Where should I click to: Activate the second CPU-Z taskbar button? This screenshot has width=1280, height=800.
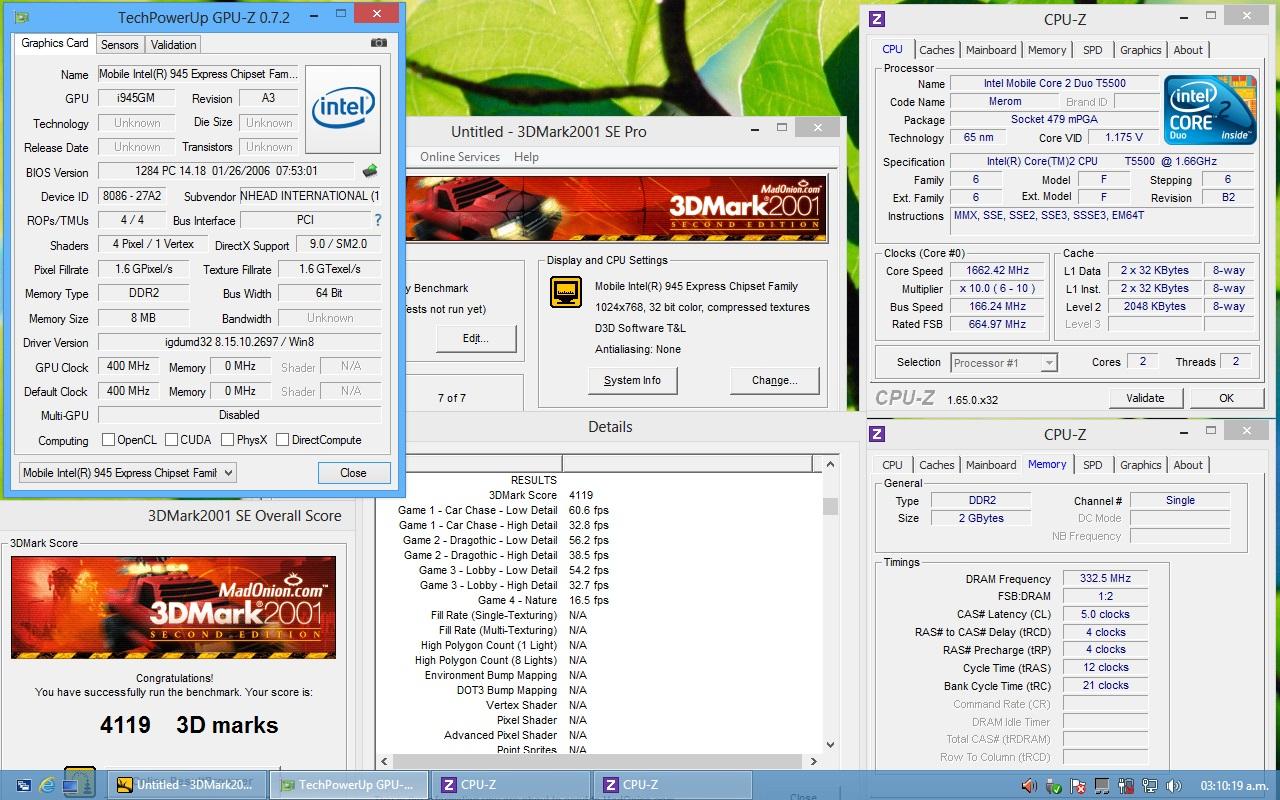pyautogui.click(x=673, y=785)
